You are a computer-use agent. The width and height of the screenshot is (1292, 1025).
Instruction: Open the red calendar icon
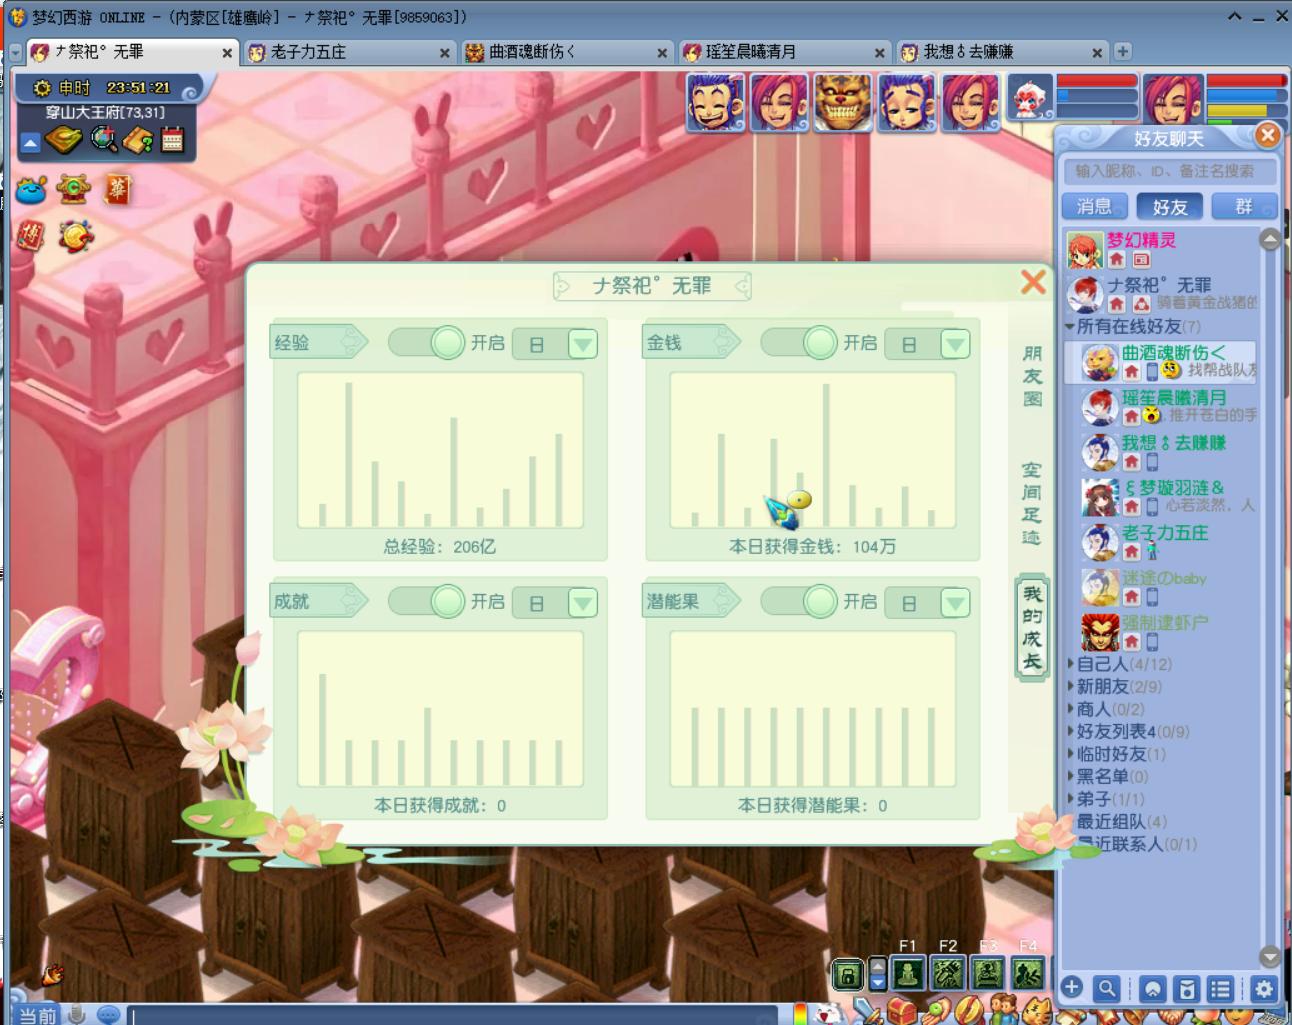(x=172, y=140)
